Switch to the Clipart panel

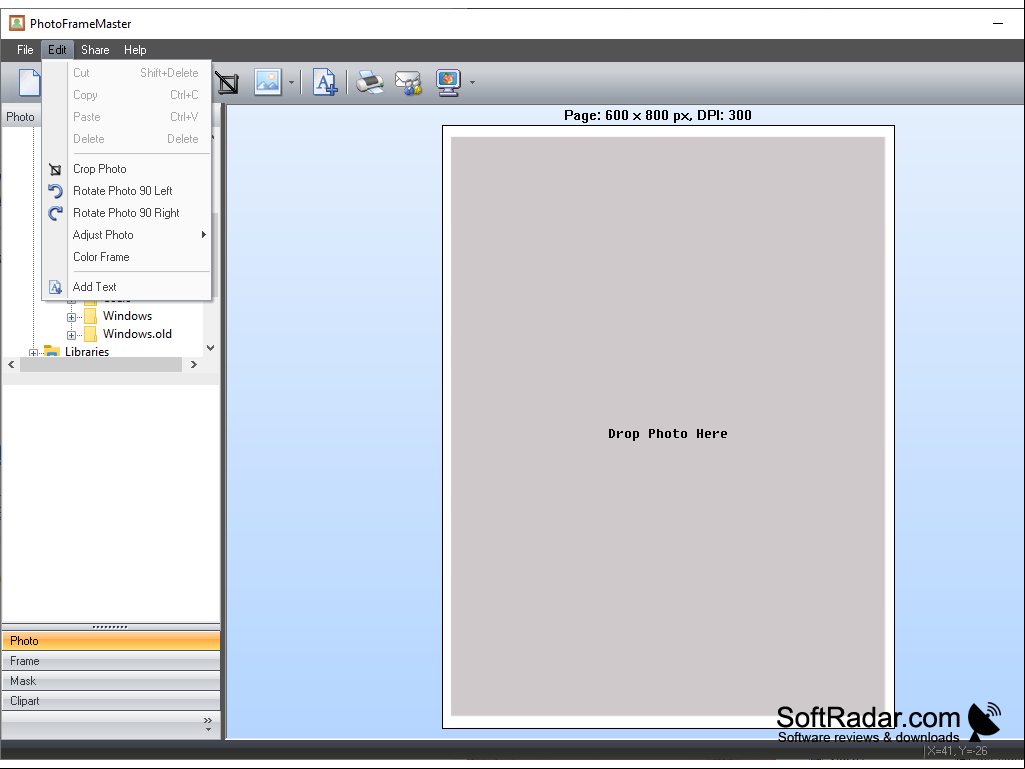coord(111,701)
